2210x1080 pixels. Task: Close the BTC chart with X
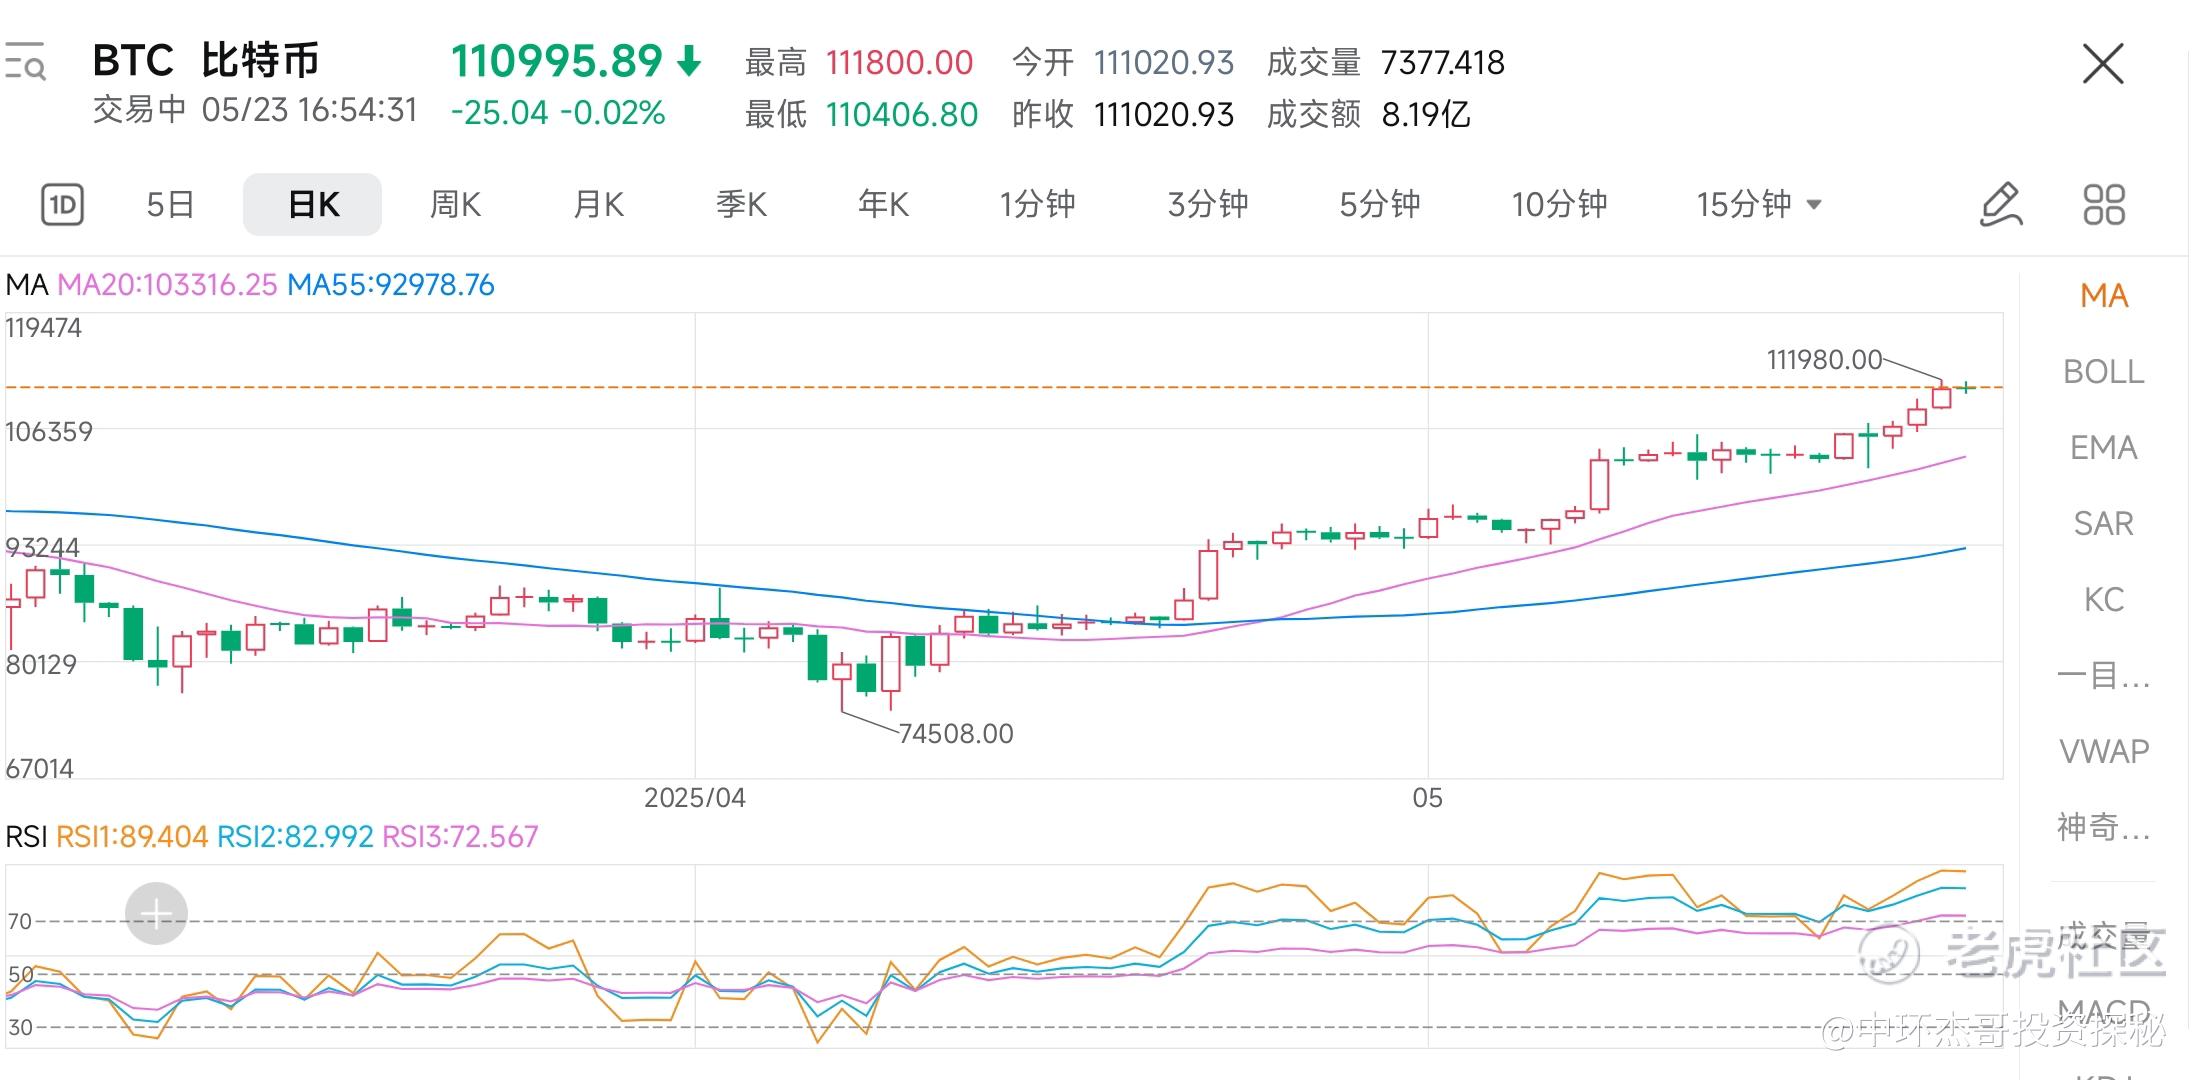tap(2103, 64)
